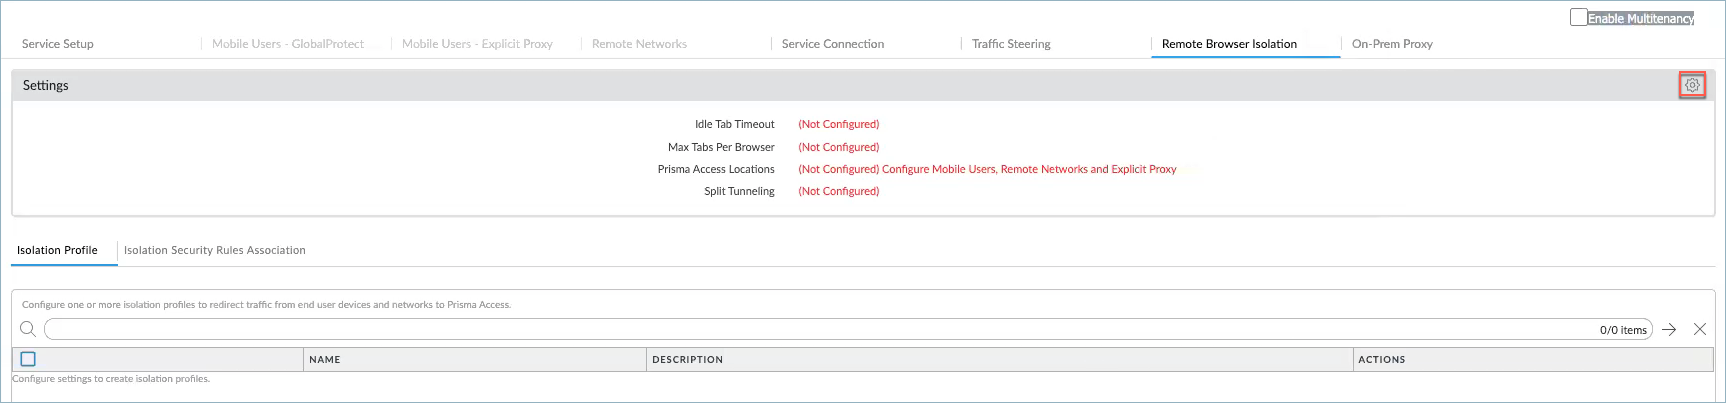1726x403 pixels.
Task: Click the DESCRIPTION column header
Action: point(687,359)
